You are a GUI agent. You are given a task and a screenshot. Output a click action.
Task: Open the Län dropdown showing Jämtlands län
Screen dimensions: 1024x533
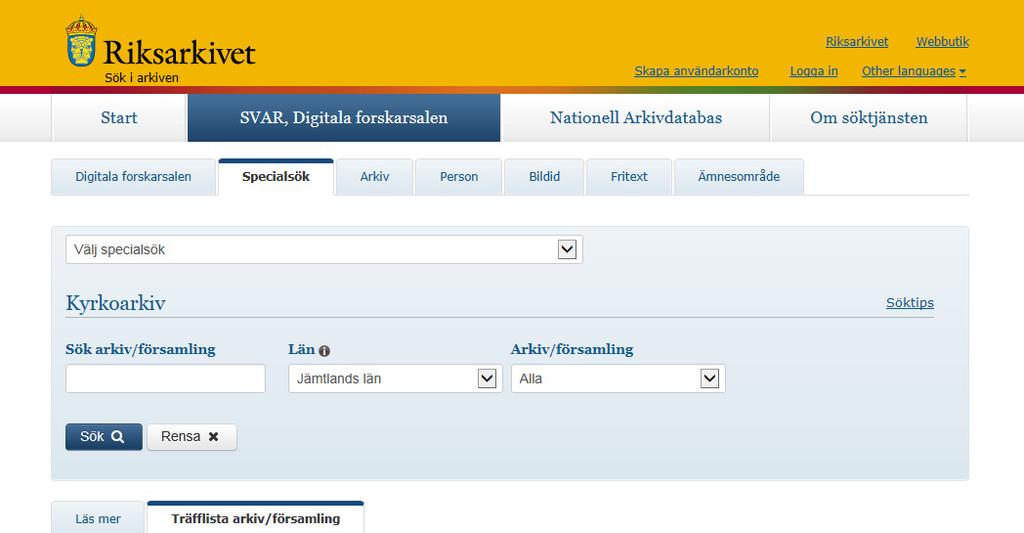tap(395, 378)
